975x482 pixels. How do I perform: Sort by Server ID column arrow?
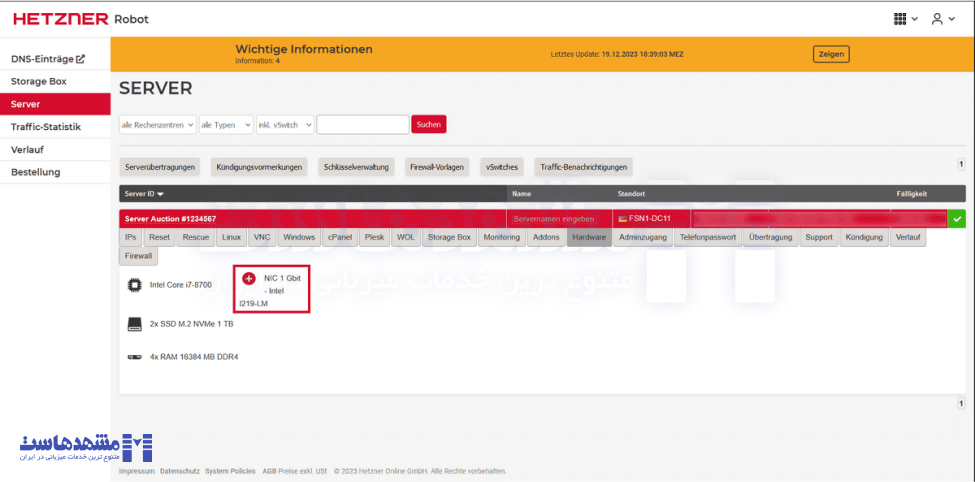coord(160,194)
